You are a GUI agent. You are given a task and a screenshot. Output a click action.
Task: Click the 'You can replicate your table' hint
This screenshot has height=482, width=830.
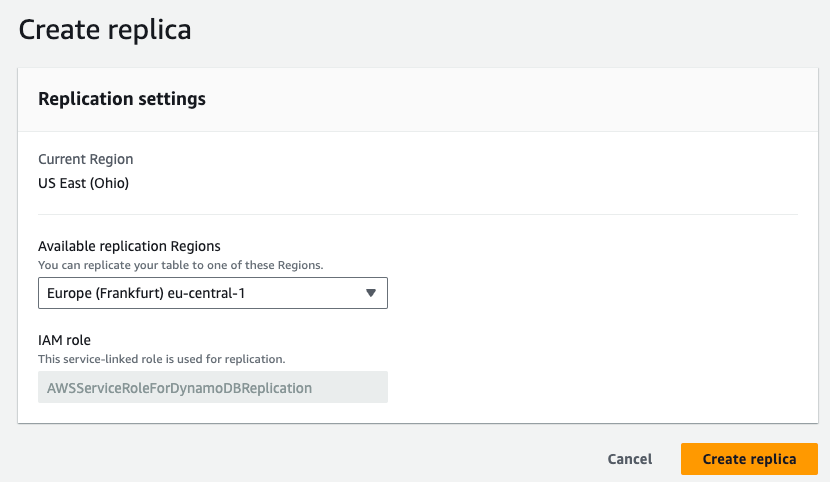tap(180, 265)
